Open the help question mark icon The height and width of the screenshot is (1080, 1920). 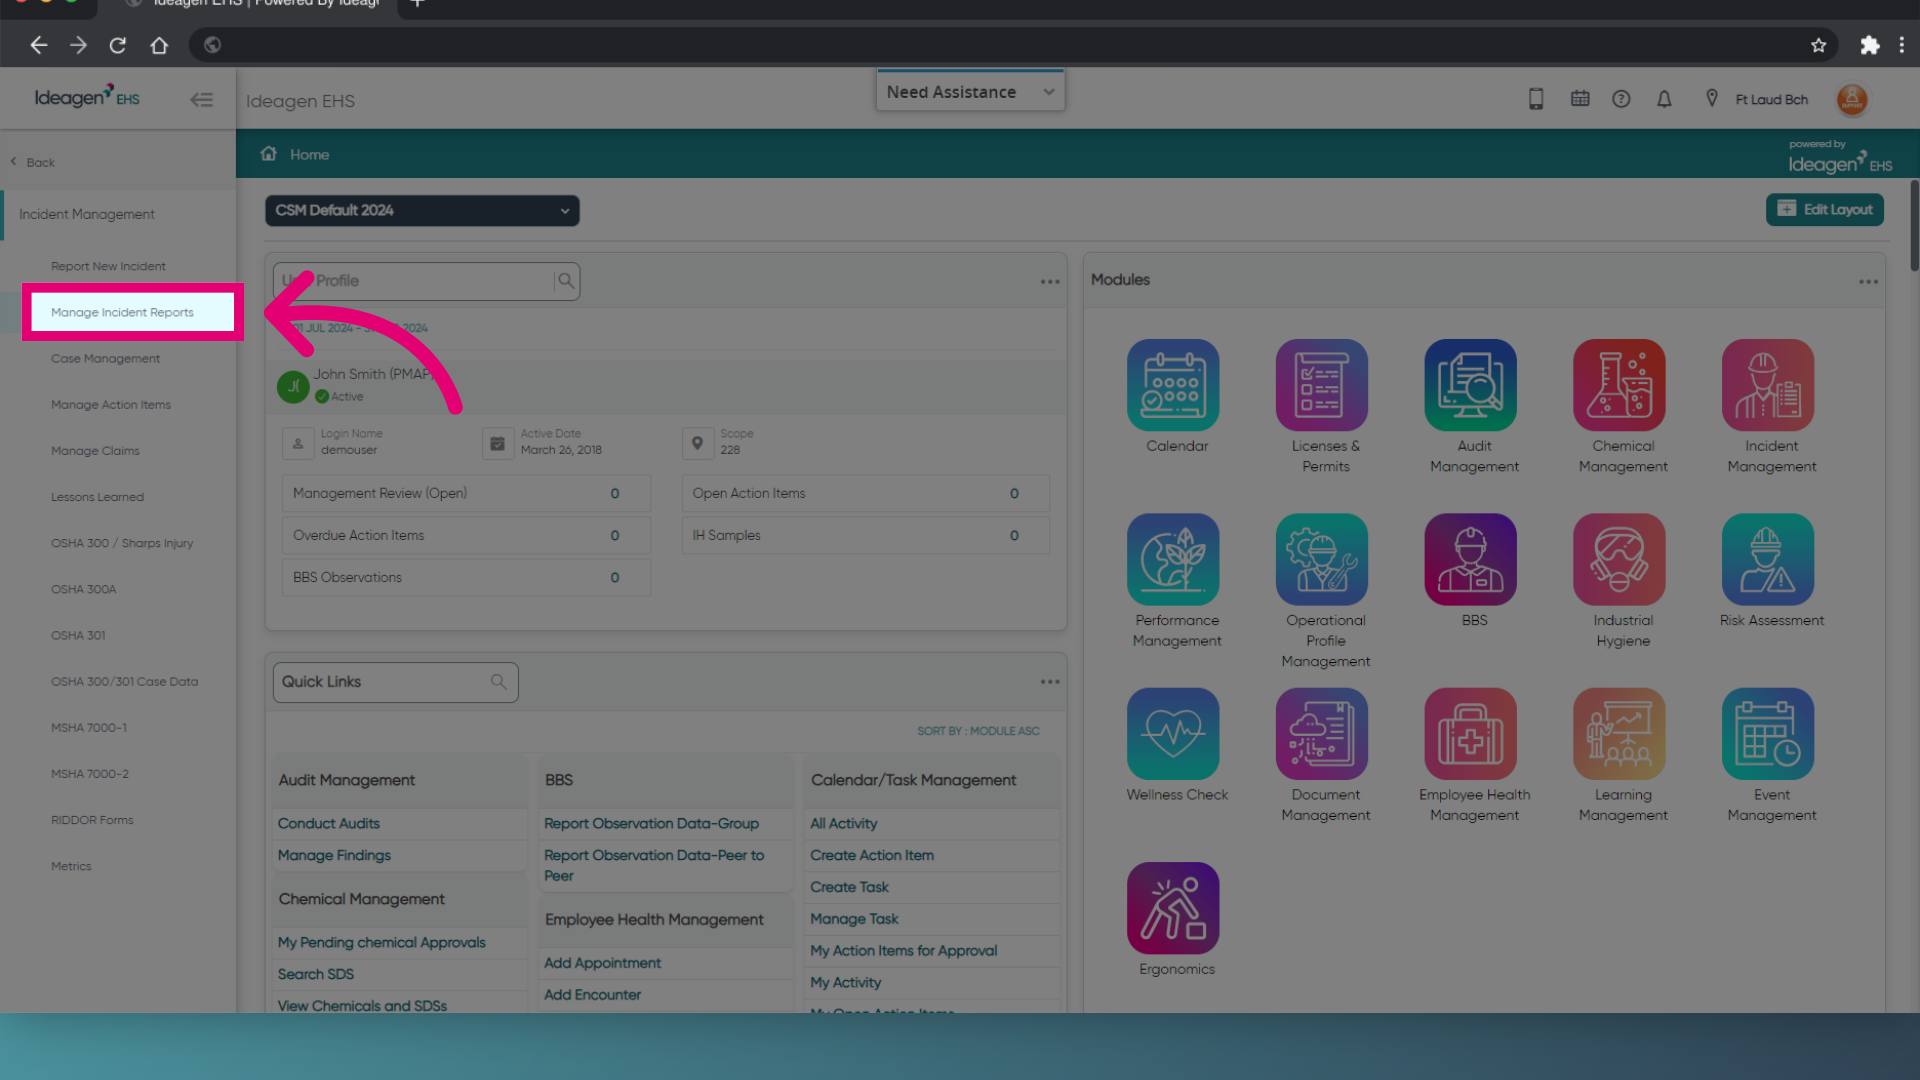1621,99
